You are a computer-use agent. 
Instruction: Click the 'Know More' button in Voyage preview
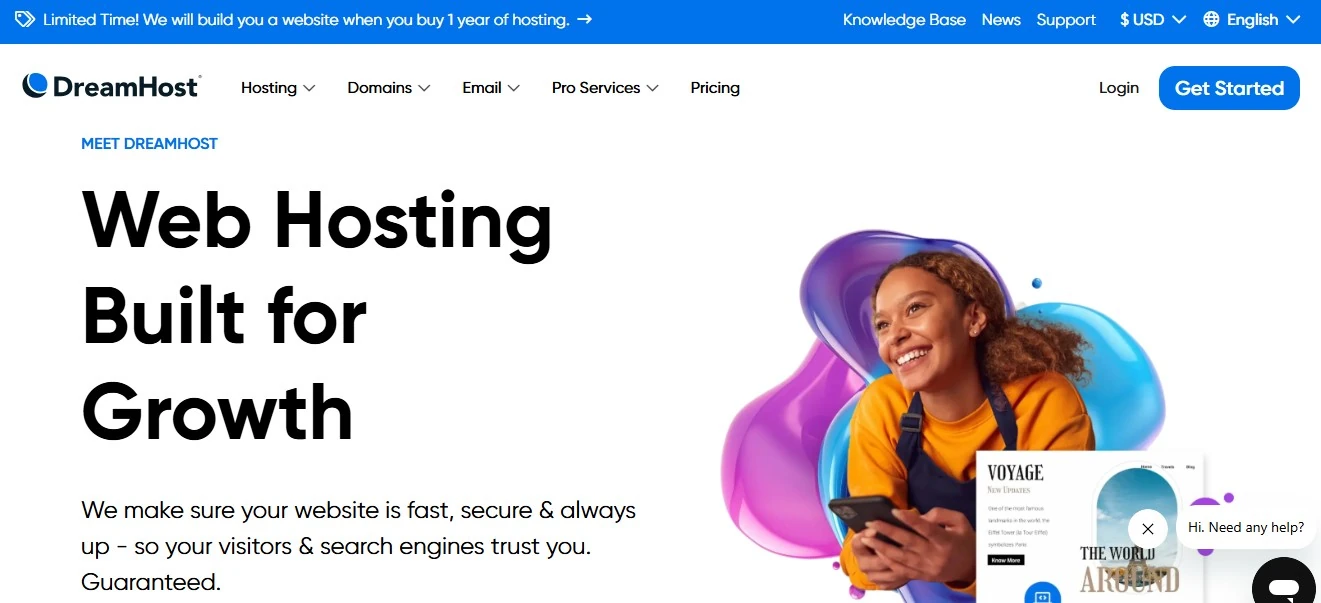point(1006,560)
